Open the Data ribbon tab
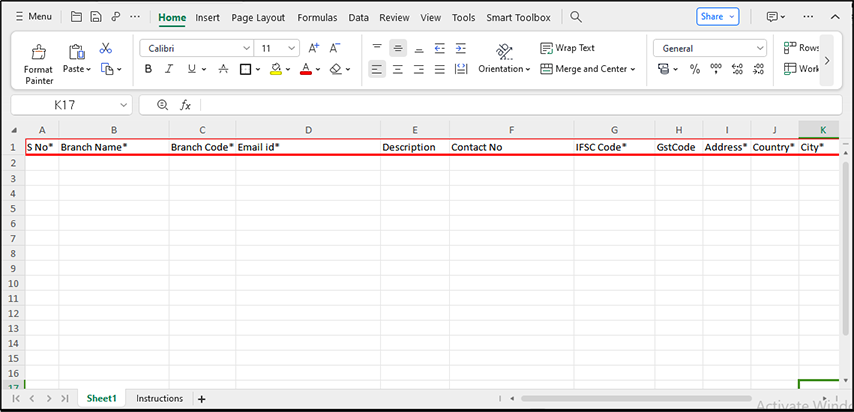 coord(358,17)
